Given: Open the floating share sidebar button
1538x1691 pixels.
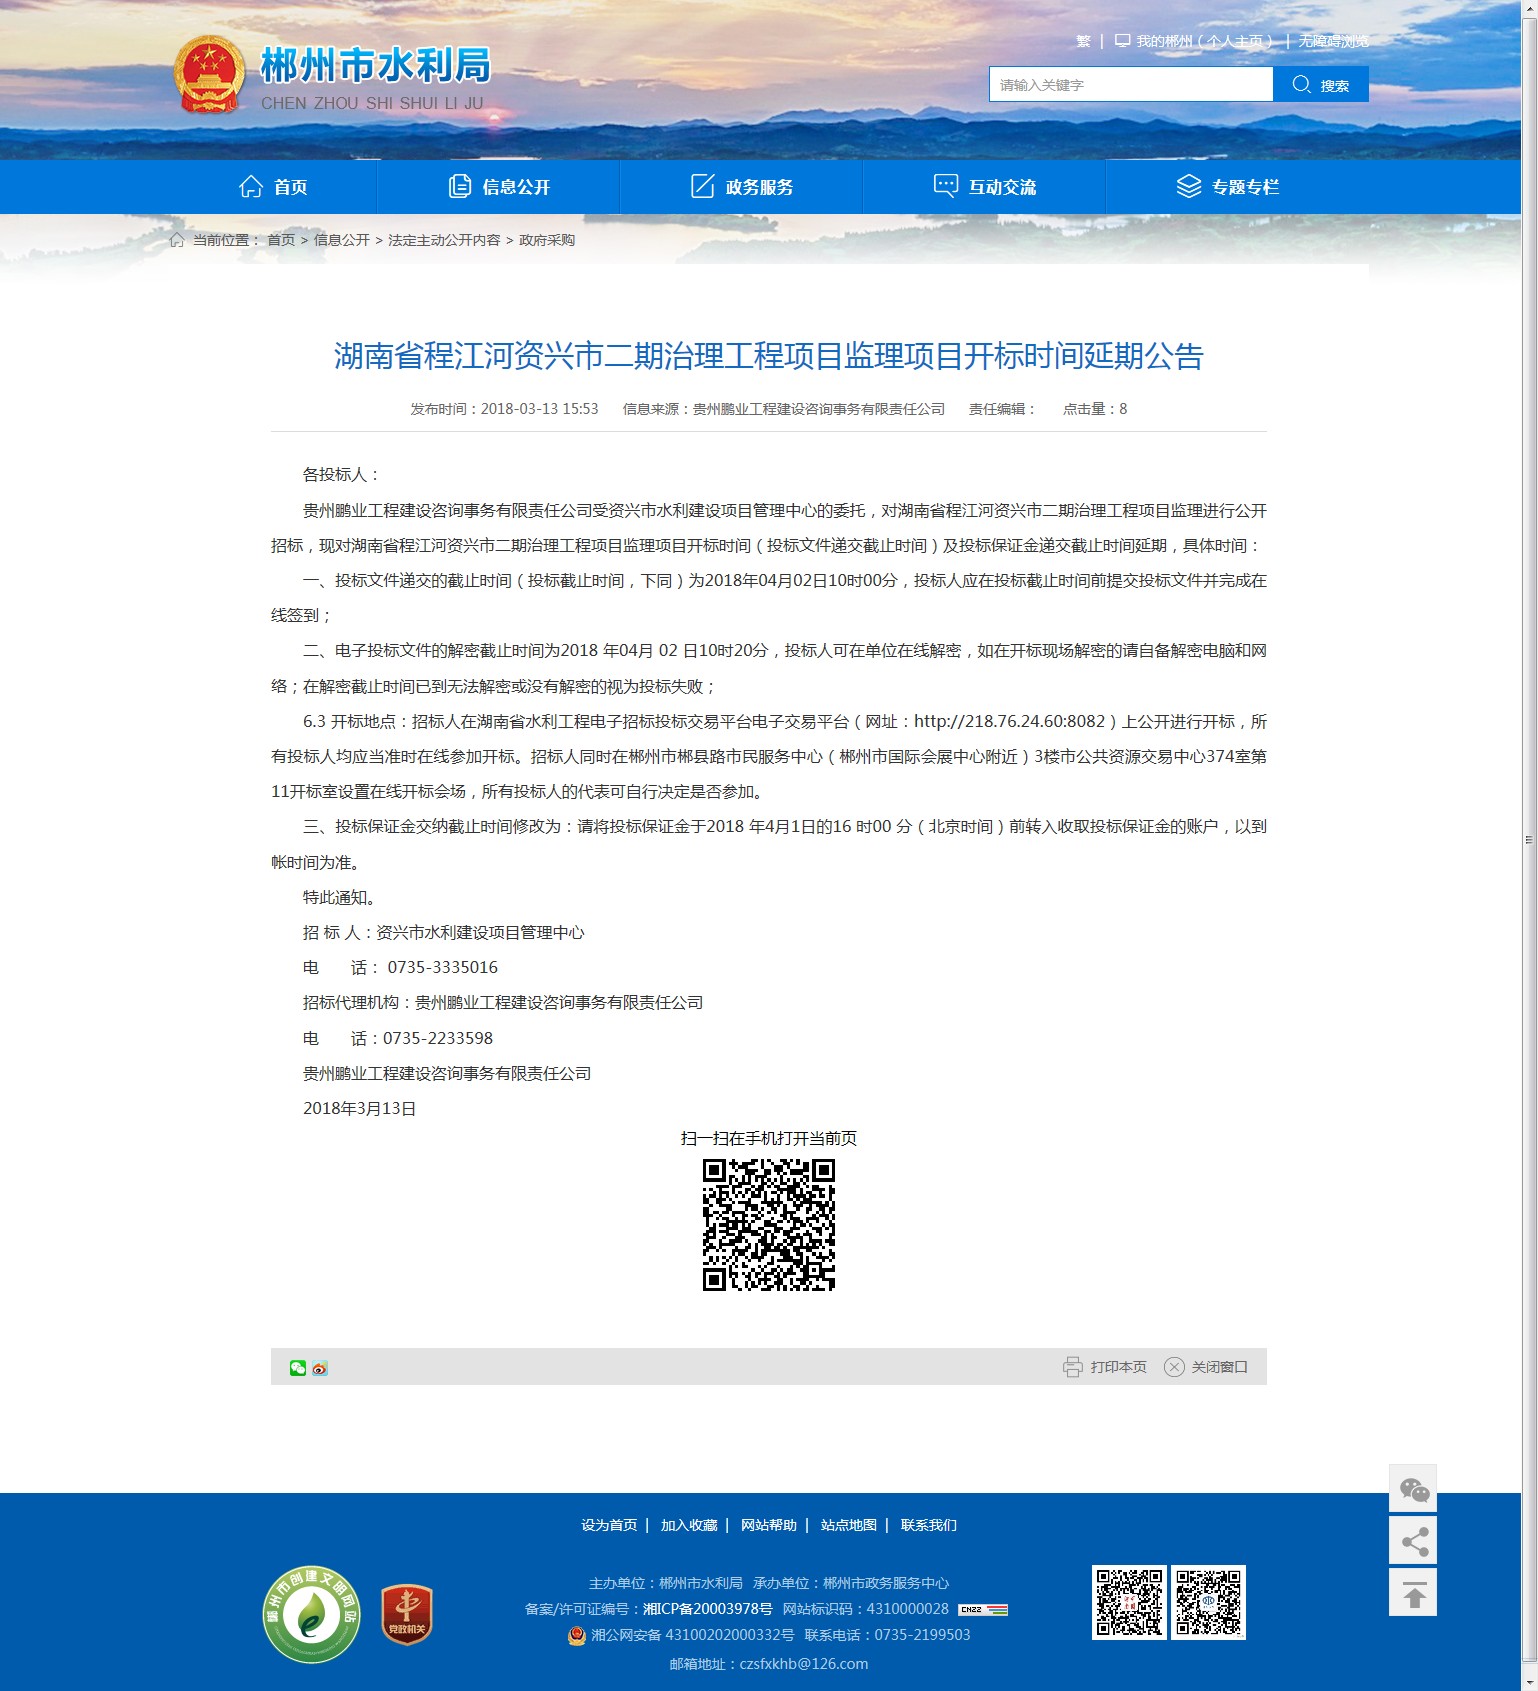Looking at the screenshot, I should tap(1413, 1541).
